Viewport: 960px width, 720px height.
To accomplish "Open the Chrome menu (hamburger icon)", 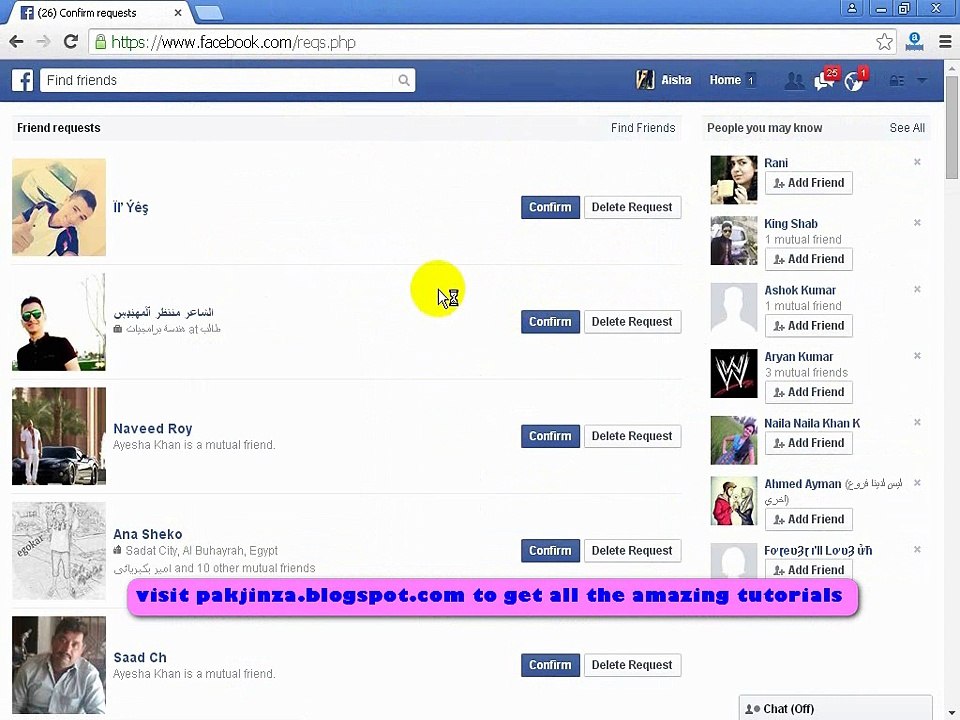I will click(x=945, y=42).
